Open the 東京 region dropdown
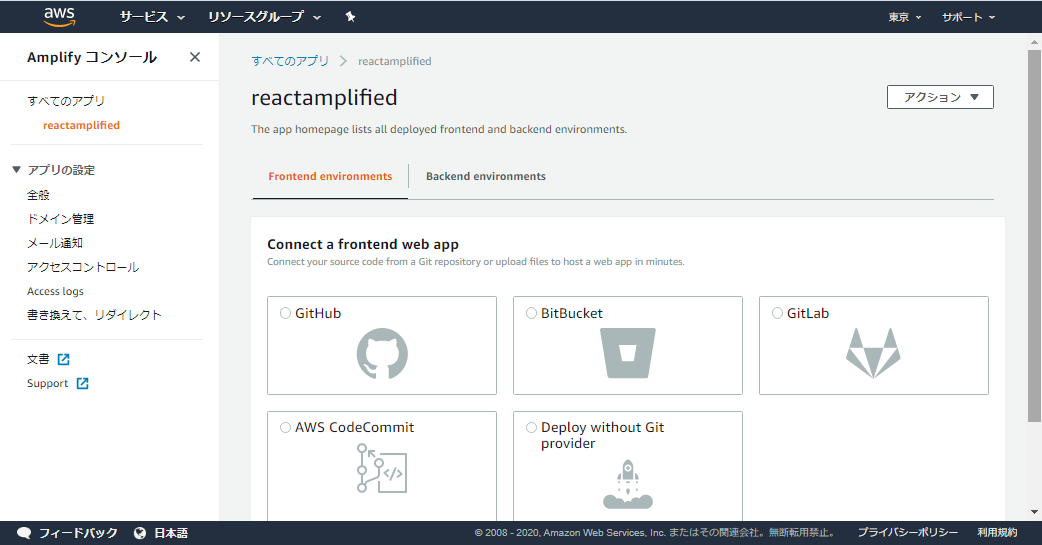 [904, 17]
